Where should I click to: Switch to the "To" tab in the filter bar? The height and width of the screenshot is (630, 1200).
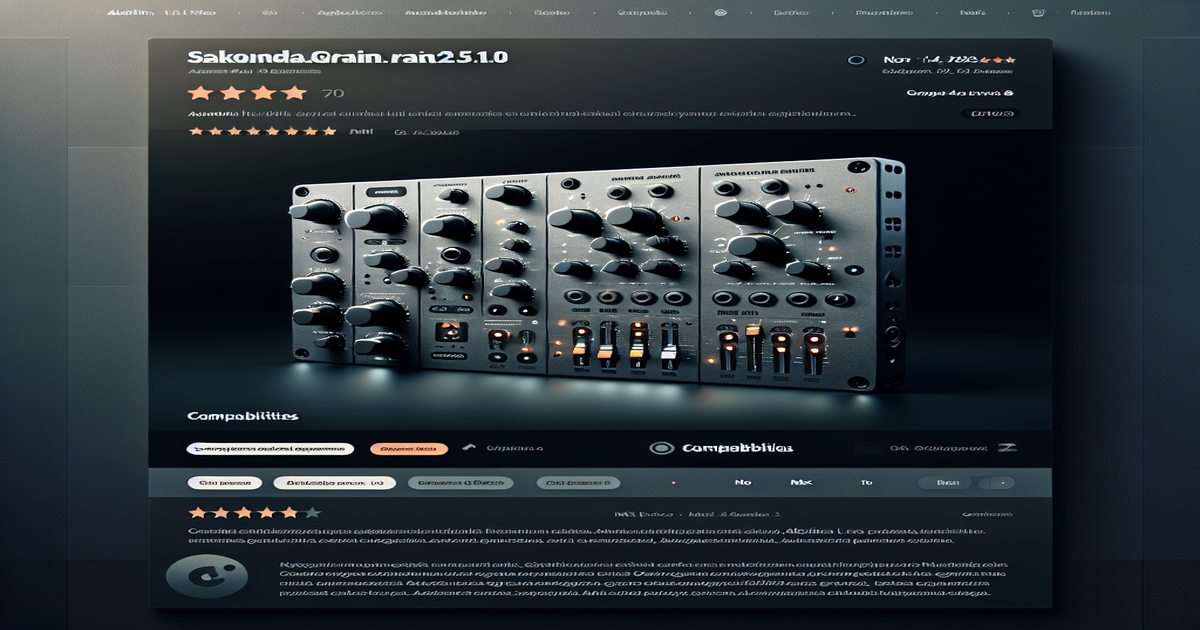866,482
